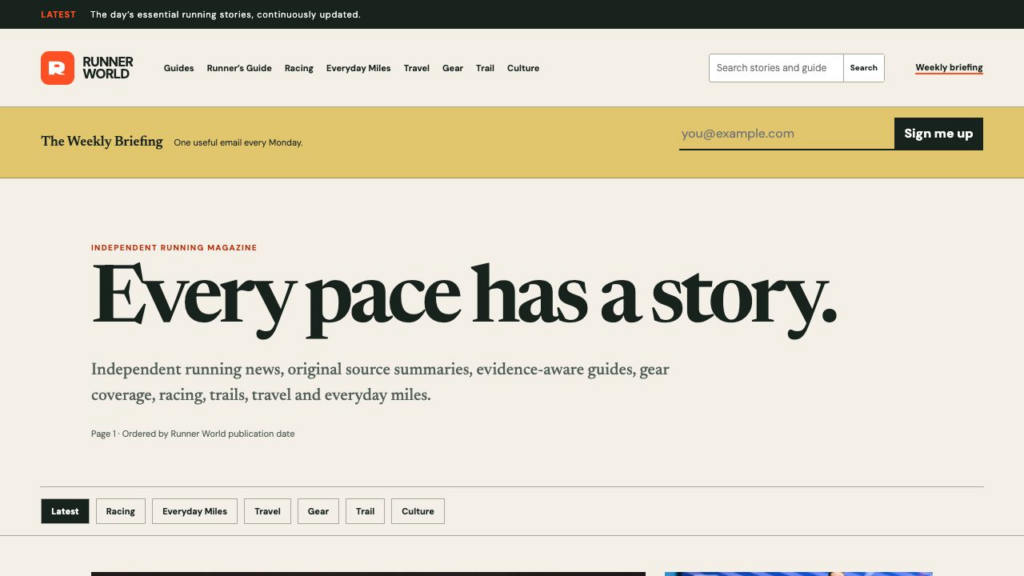Viewport: 1024px width, 576px height.
Task: Select the Racing filter tab
Action: point(120,511)
